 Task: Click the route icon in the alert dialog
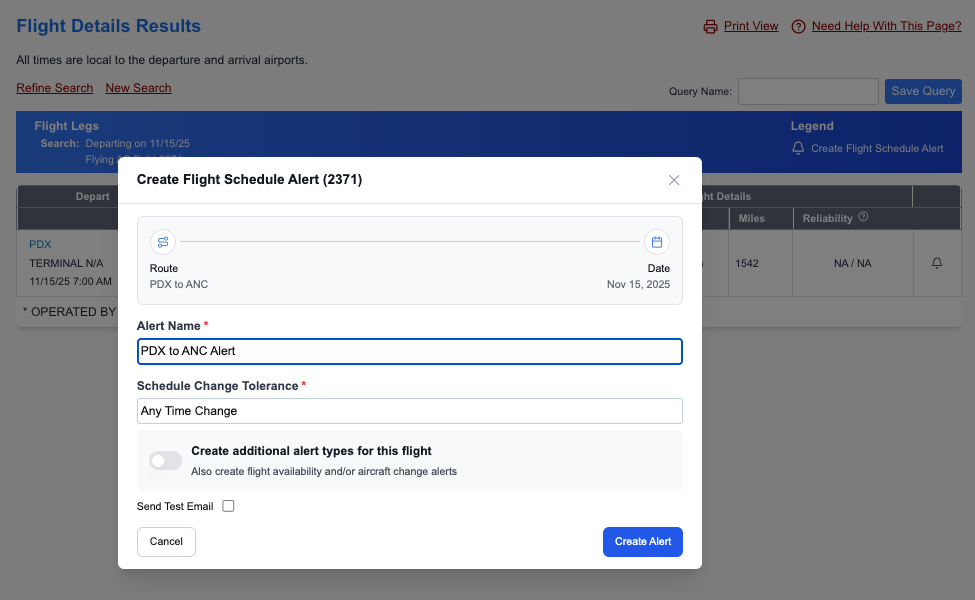(x=163, y=242)
